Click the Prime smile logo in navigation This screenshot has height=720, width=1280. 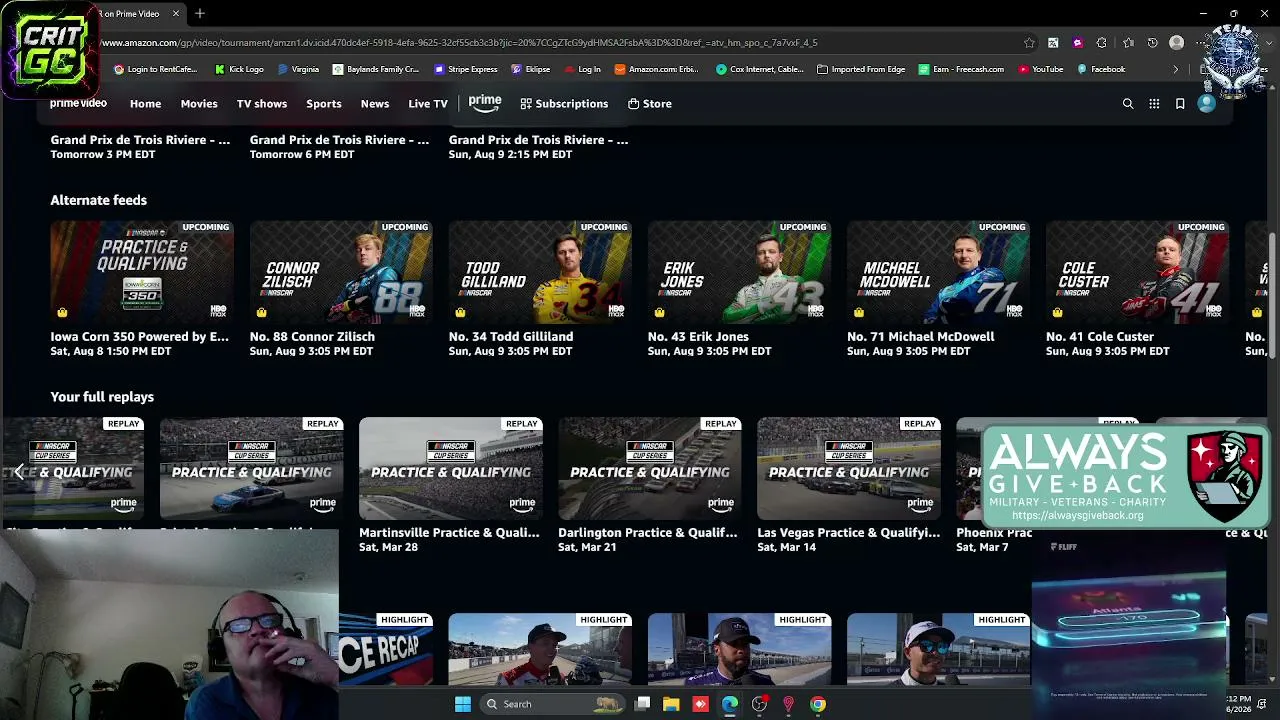click(485, 103)
